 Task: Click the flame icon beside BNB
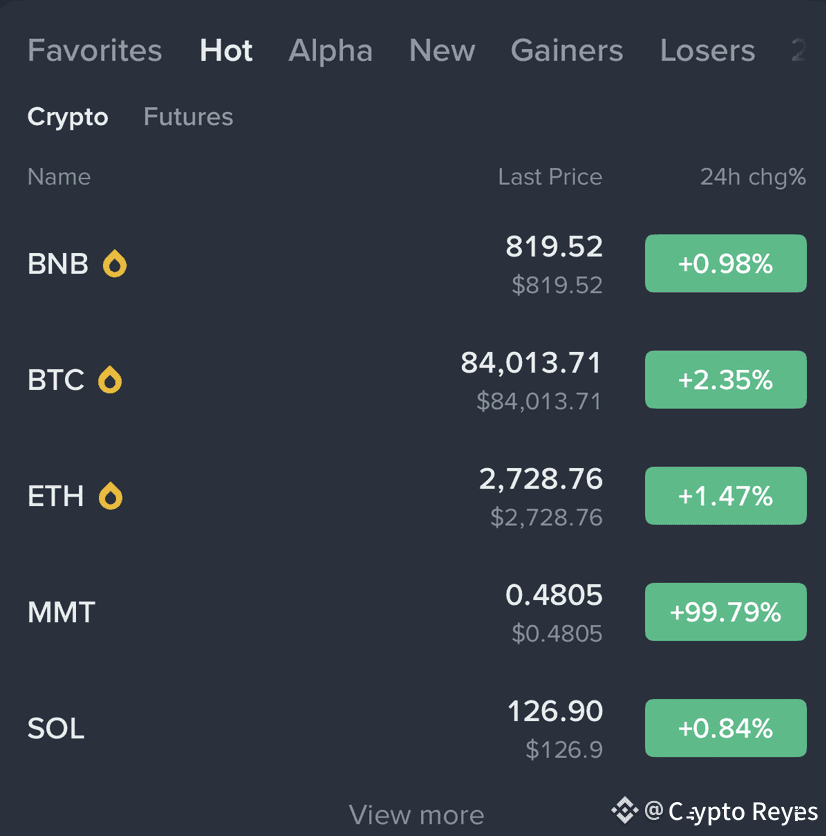click(x=115, y=264)
